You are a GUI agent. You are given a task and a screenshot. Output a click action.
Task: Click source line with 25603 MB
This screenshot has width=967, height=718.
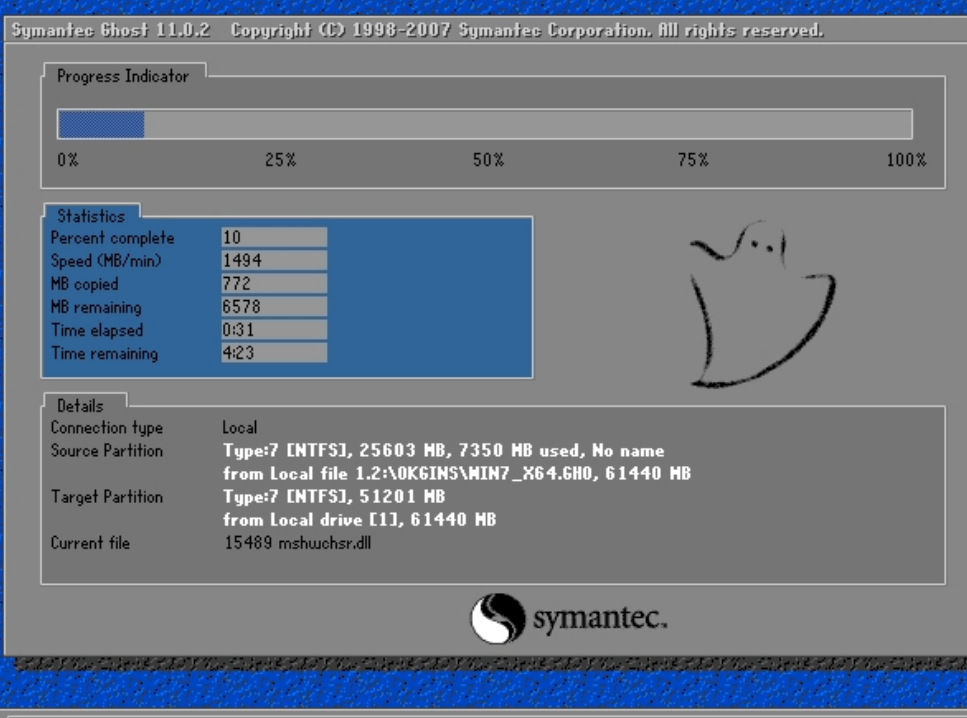(x=443, y=451)
